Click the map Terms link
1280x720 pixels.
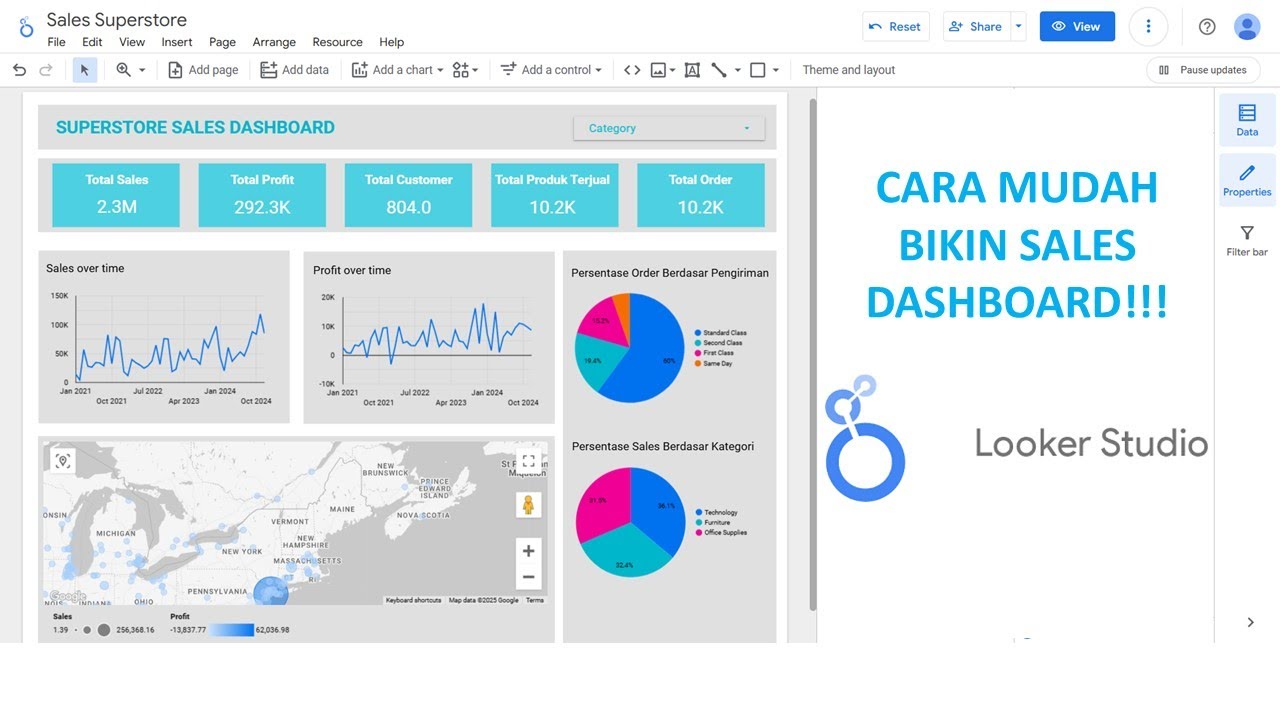pyautogui.click(x=535, y=600)
